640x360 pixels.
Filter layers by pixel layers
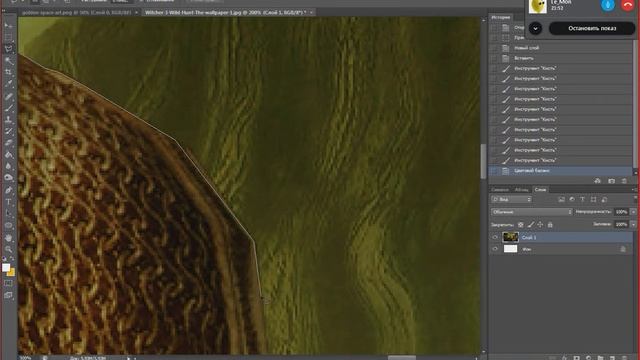pos(562,199)
